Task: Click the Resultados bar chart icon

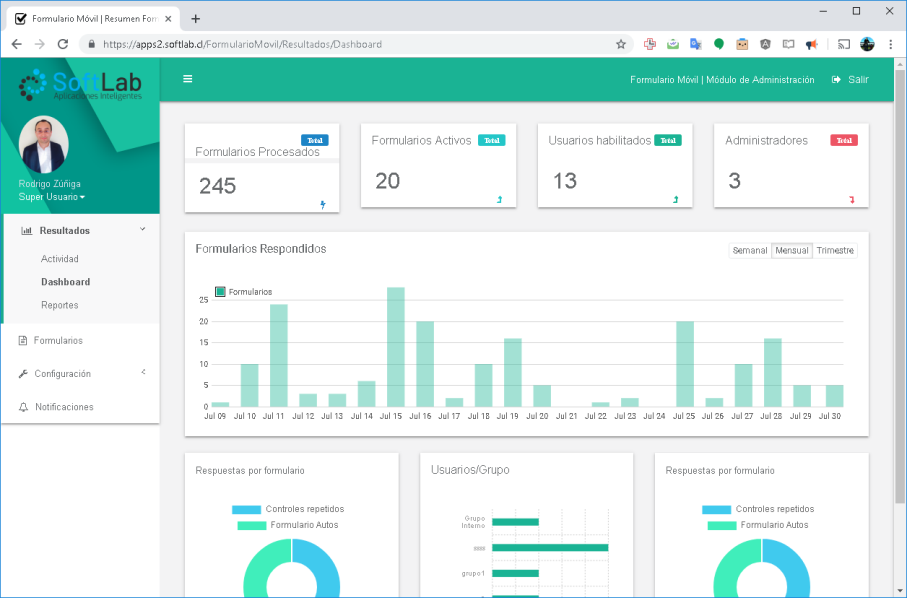Action: [27, 230]
